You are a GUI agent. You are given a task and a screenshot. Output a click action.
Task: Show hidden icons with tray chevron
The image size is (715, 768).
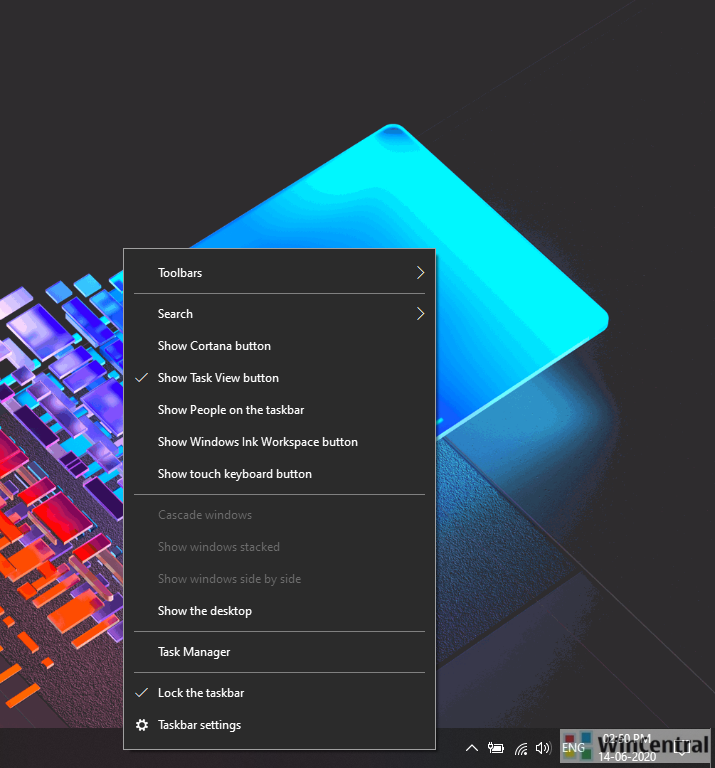point(472,748)
